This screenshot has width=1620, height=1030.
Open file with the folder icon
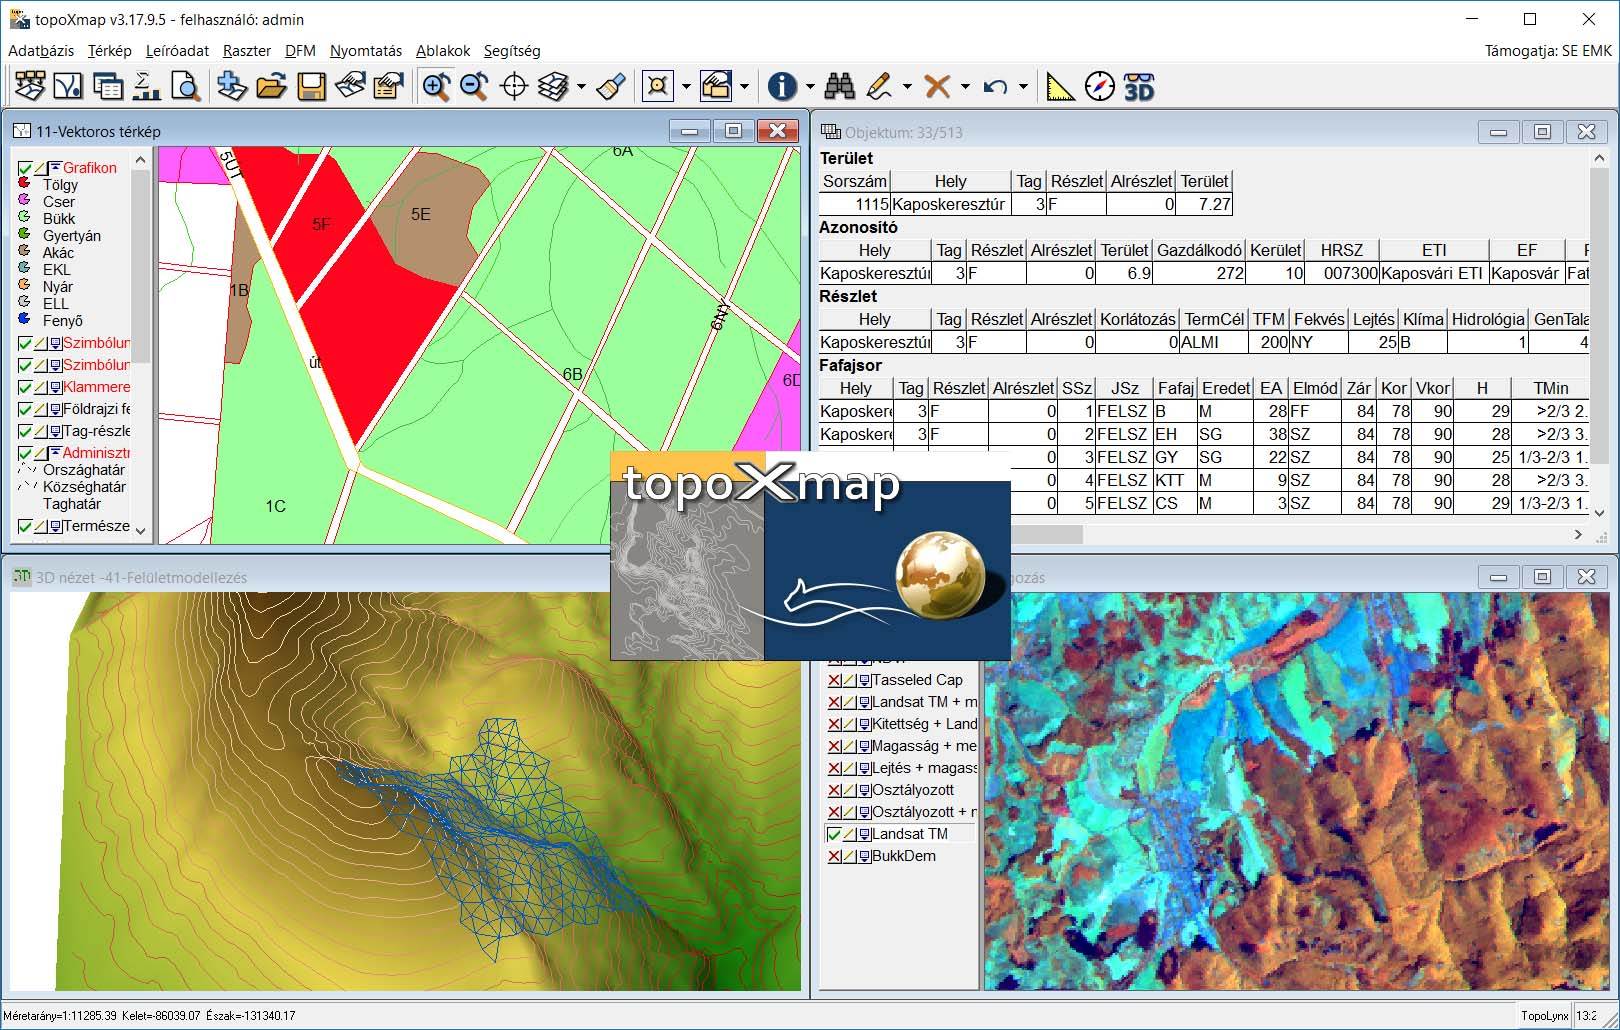(271, 87)
